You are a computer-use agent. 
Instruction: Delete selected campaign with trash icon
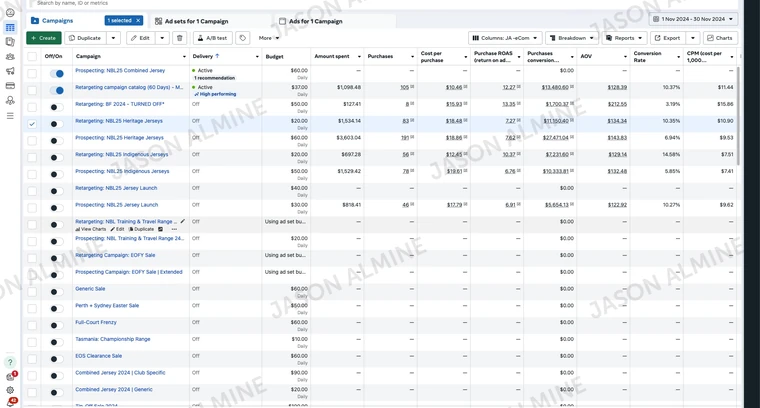[180, 38]
